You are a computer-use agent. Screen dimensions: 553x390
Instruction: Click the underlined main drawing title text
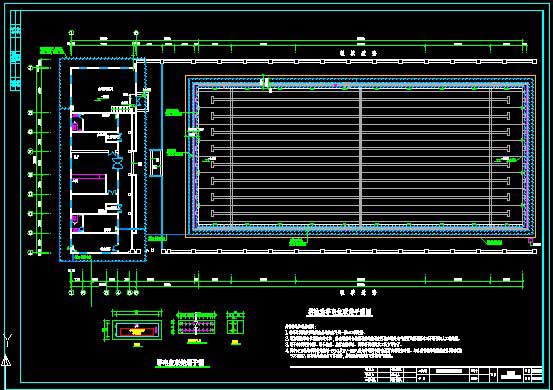tap(339, 312)
